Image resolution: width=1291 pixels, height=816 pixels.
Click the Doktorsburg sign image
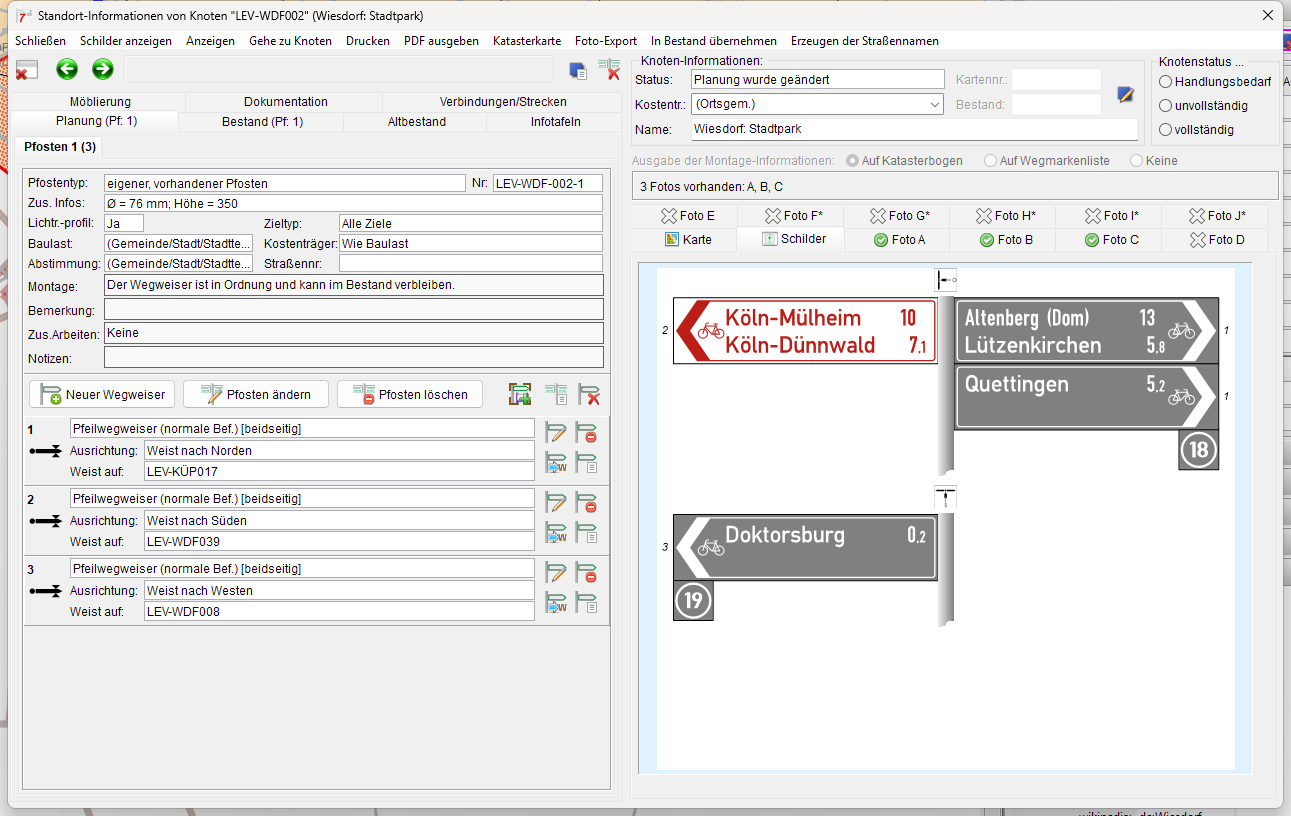[x=805, y=547]
